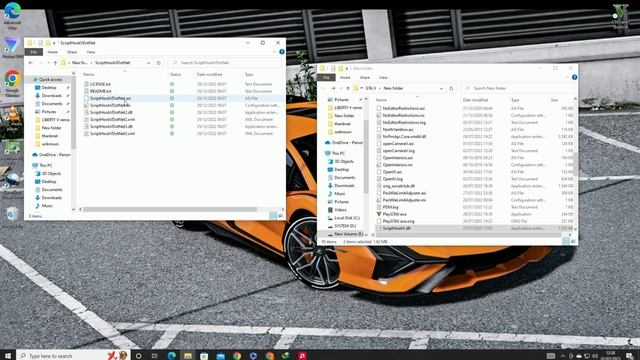Open Home tab in ScriptHookVDotNet window

(52, 52)
